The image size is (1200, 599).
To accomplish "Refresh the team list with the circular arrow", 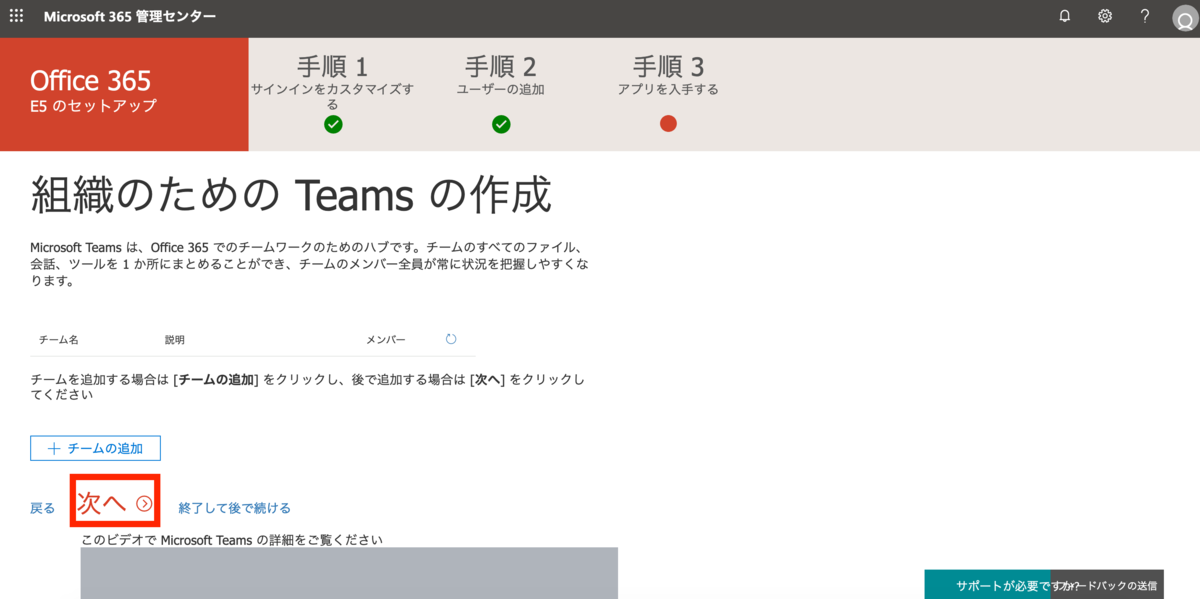I will click(450, 339).
